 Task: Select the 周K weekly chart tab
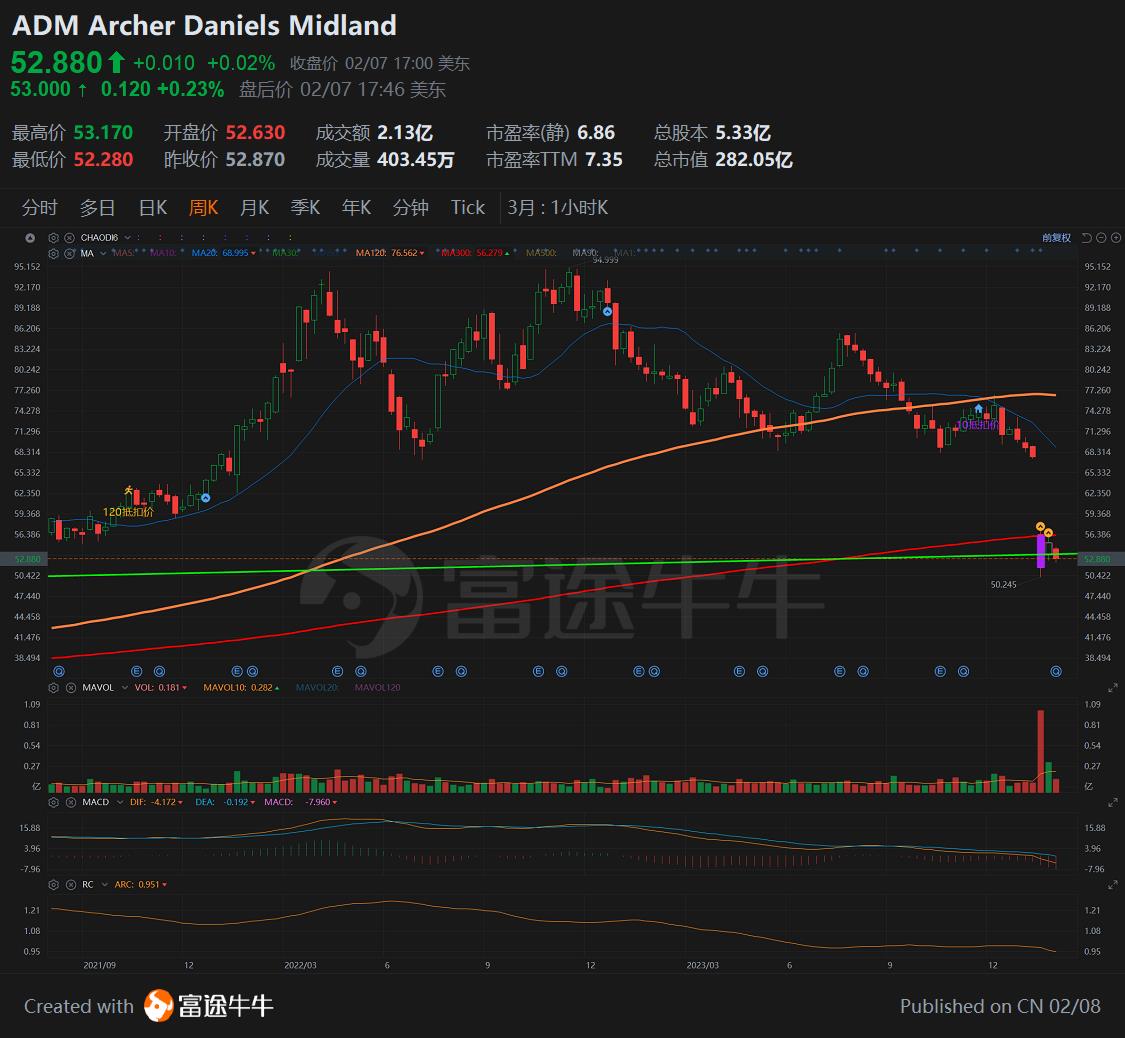pyautogui.click(x=203, y=207)
